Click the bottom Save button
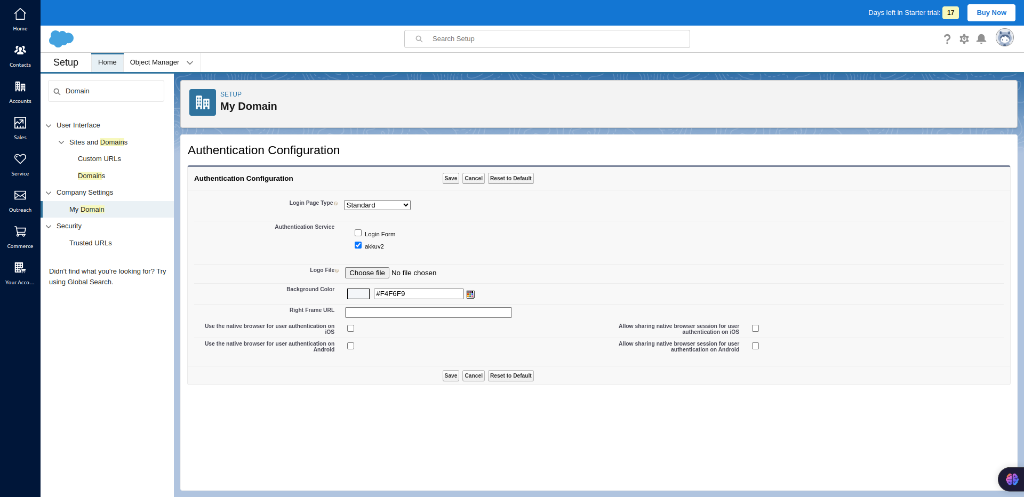Screen dimensions: 1024x497 pyautogui.click(x=451, y=376)
